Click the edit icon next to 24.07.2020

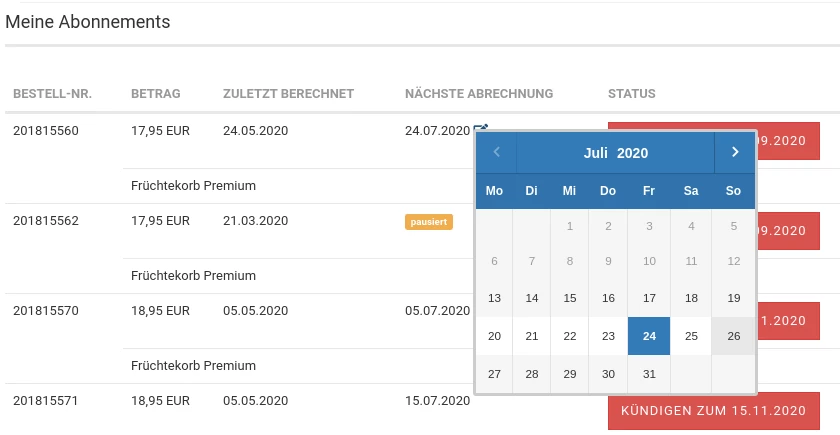coord(481,128)
